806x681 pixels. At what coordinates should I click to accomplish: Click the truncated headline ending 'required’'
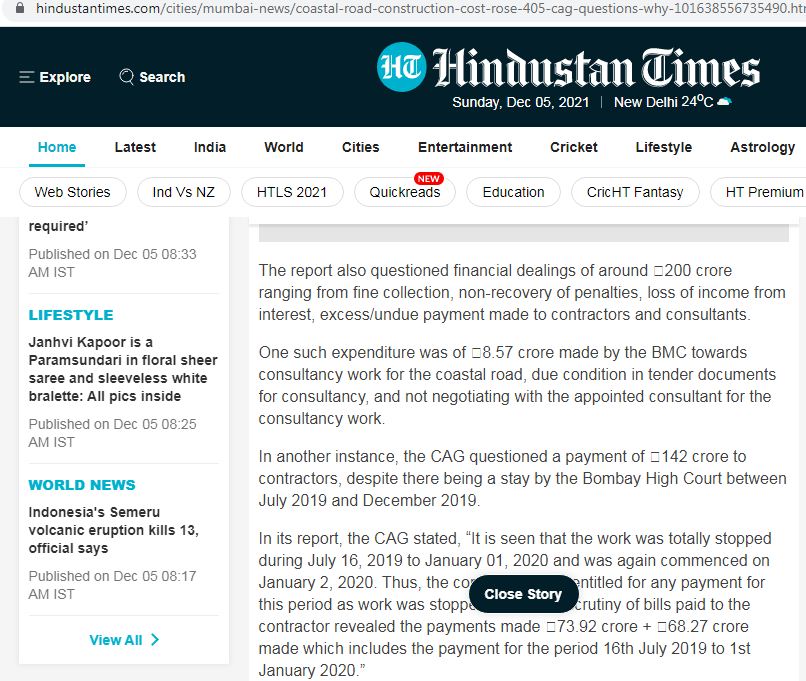[x=59, y=226]
